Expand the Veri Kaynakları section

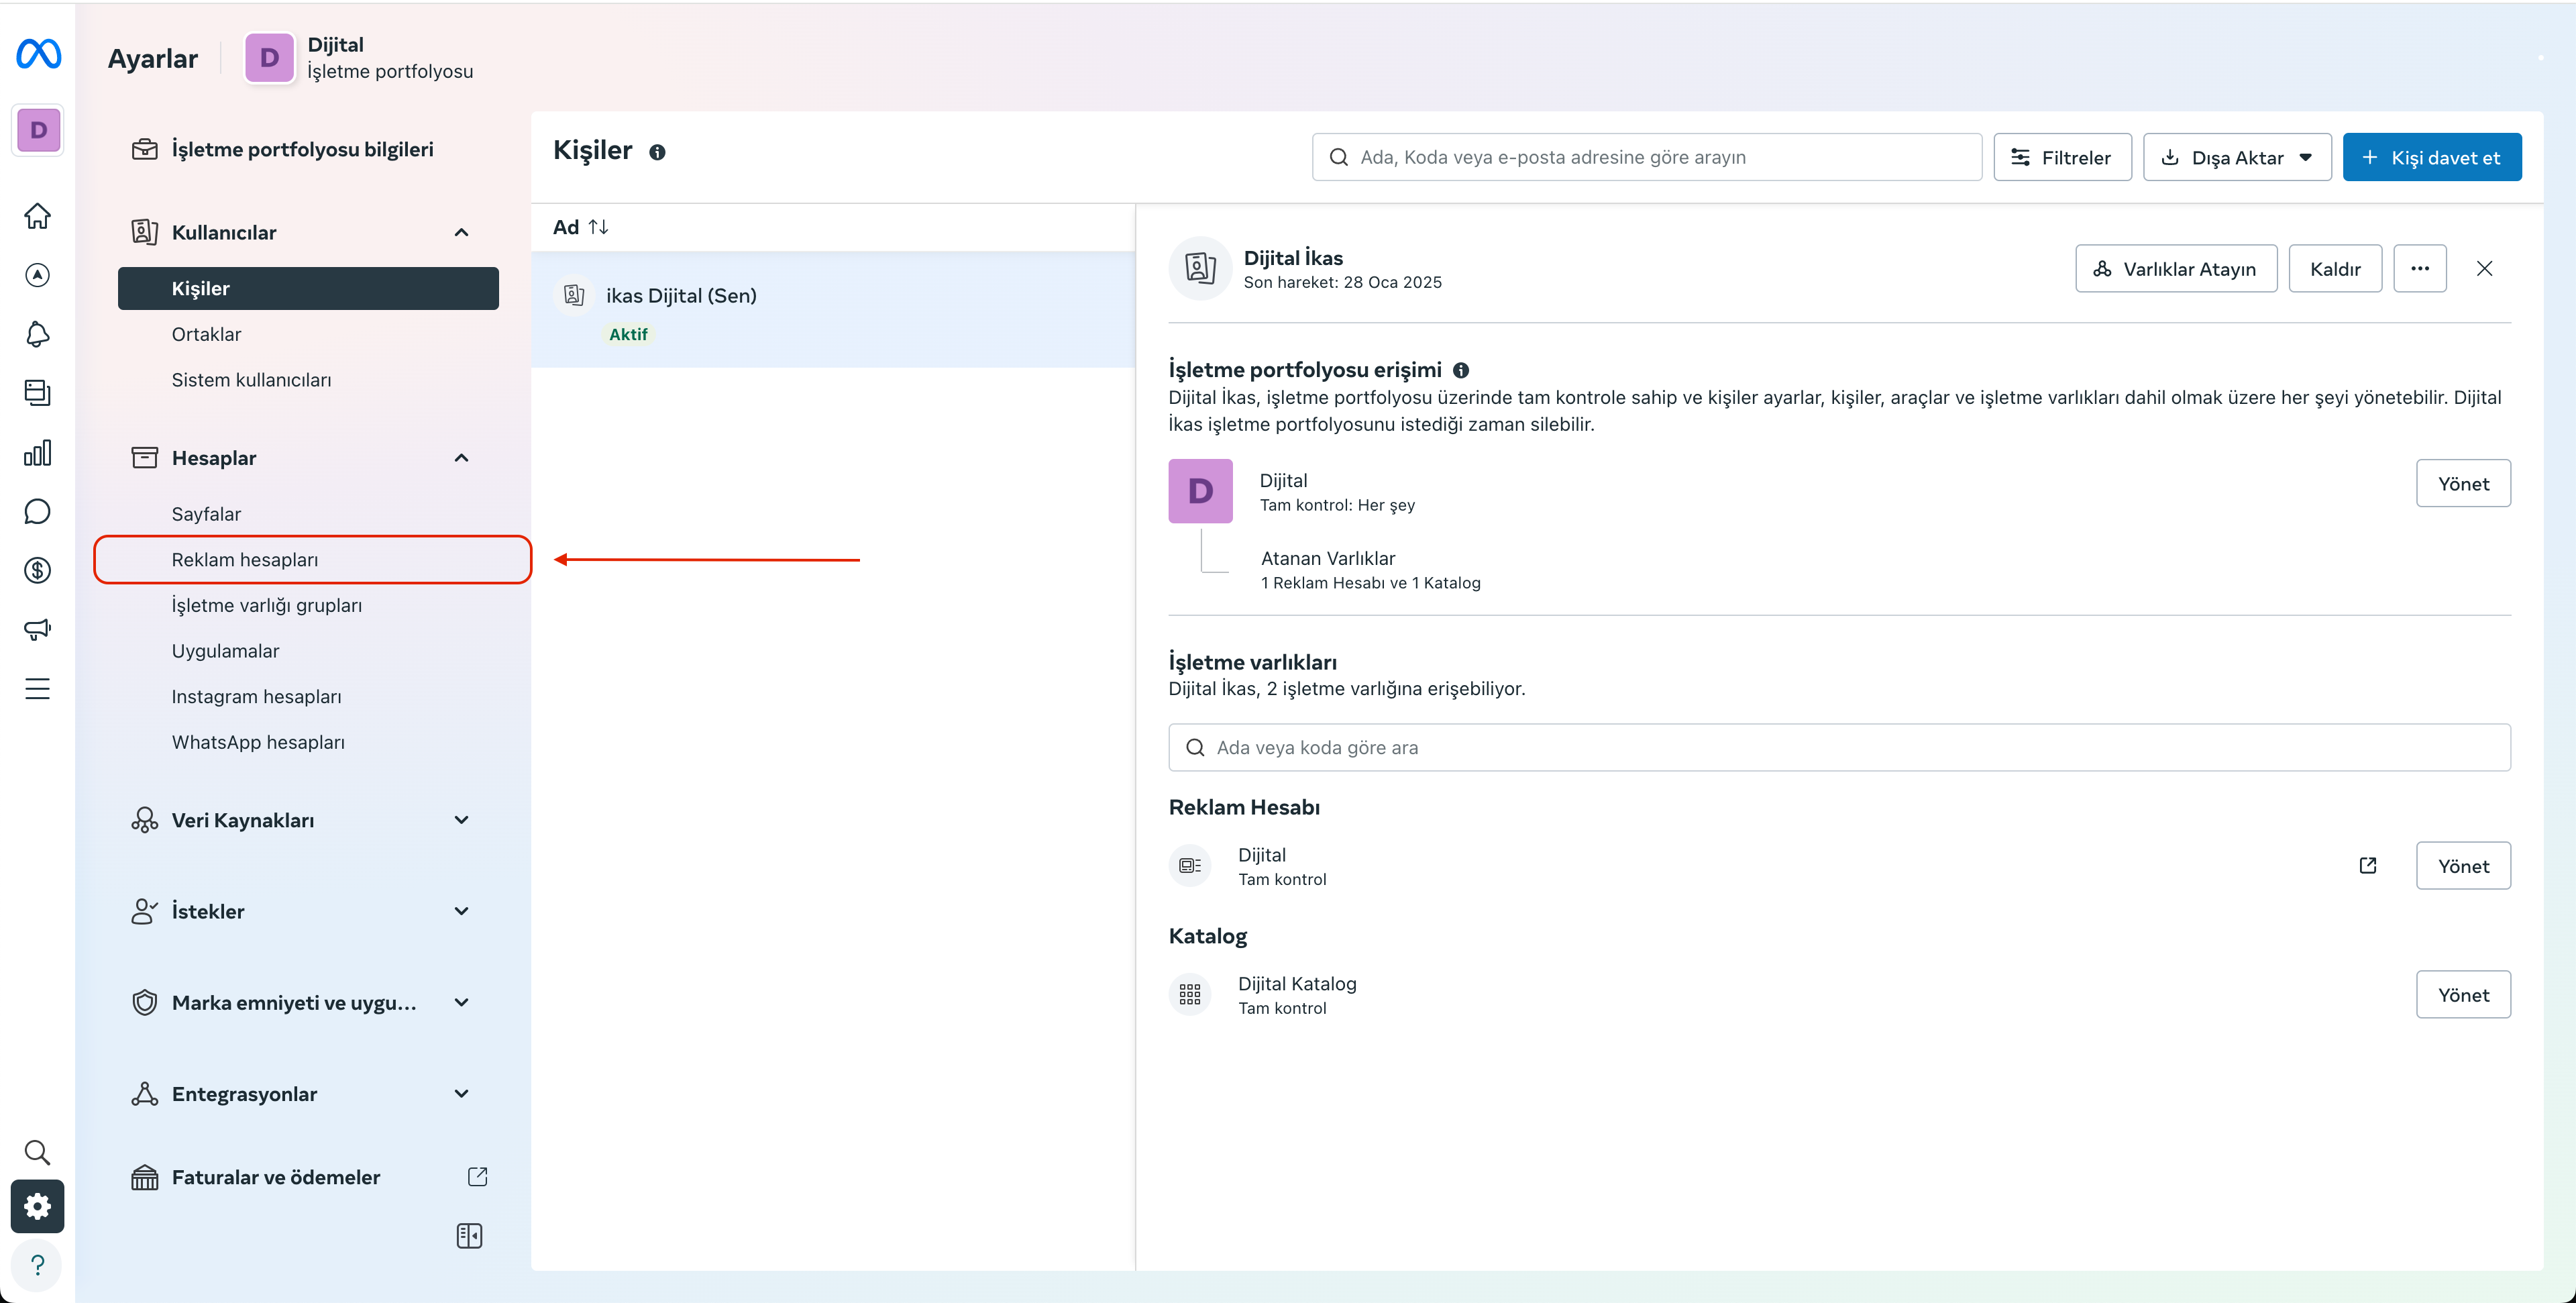(x=461, y=820)
